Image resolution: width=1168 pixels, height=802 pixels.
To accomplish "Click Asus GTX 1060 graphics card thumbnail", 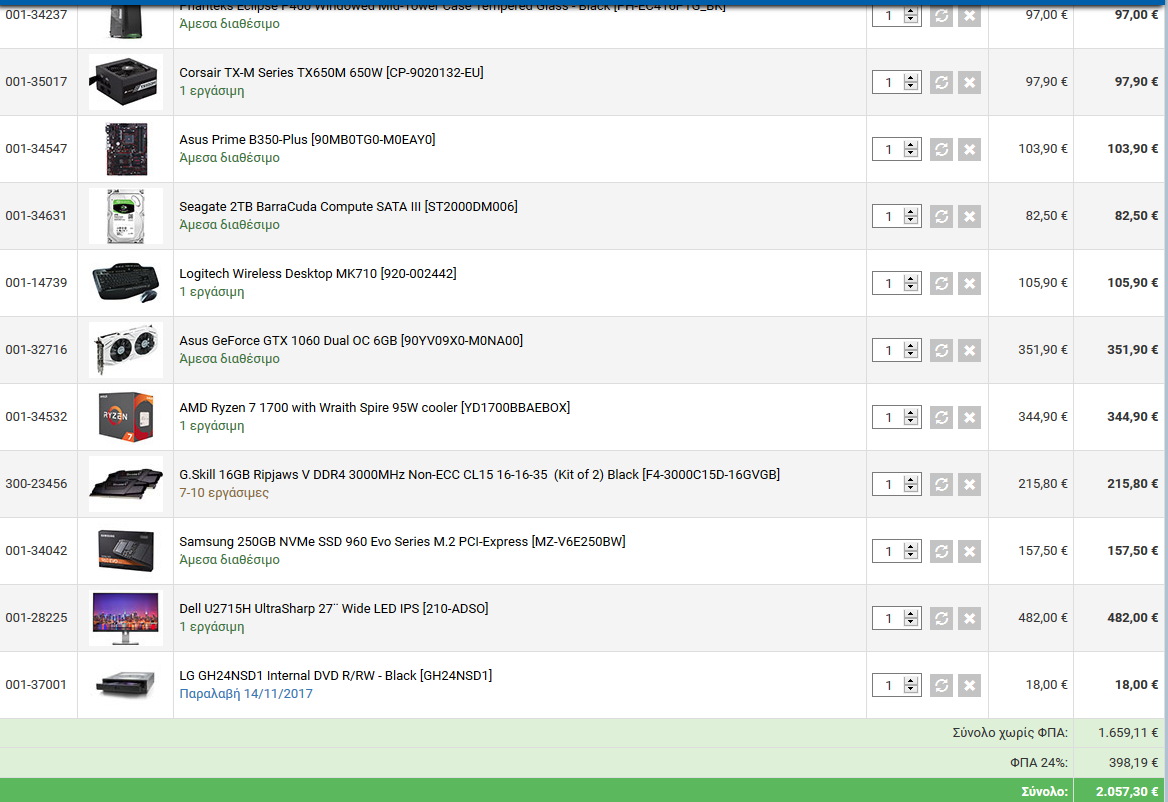I will pos(125,350).
